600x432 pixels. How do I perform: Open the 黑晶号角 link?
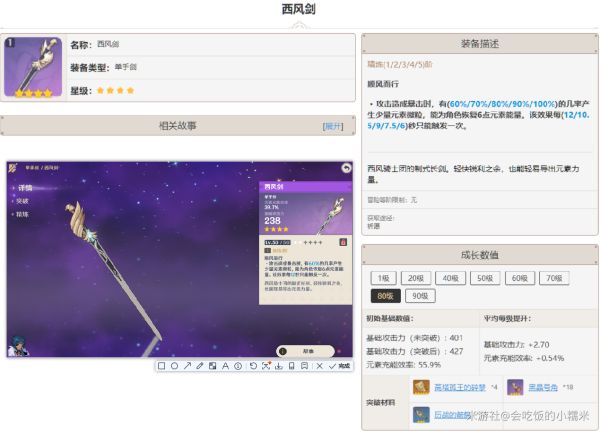click(543, 388)
